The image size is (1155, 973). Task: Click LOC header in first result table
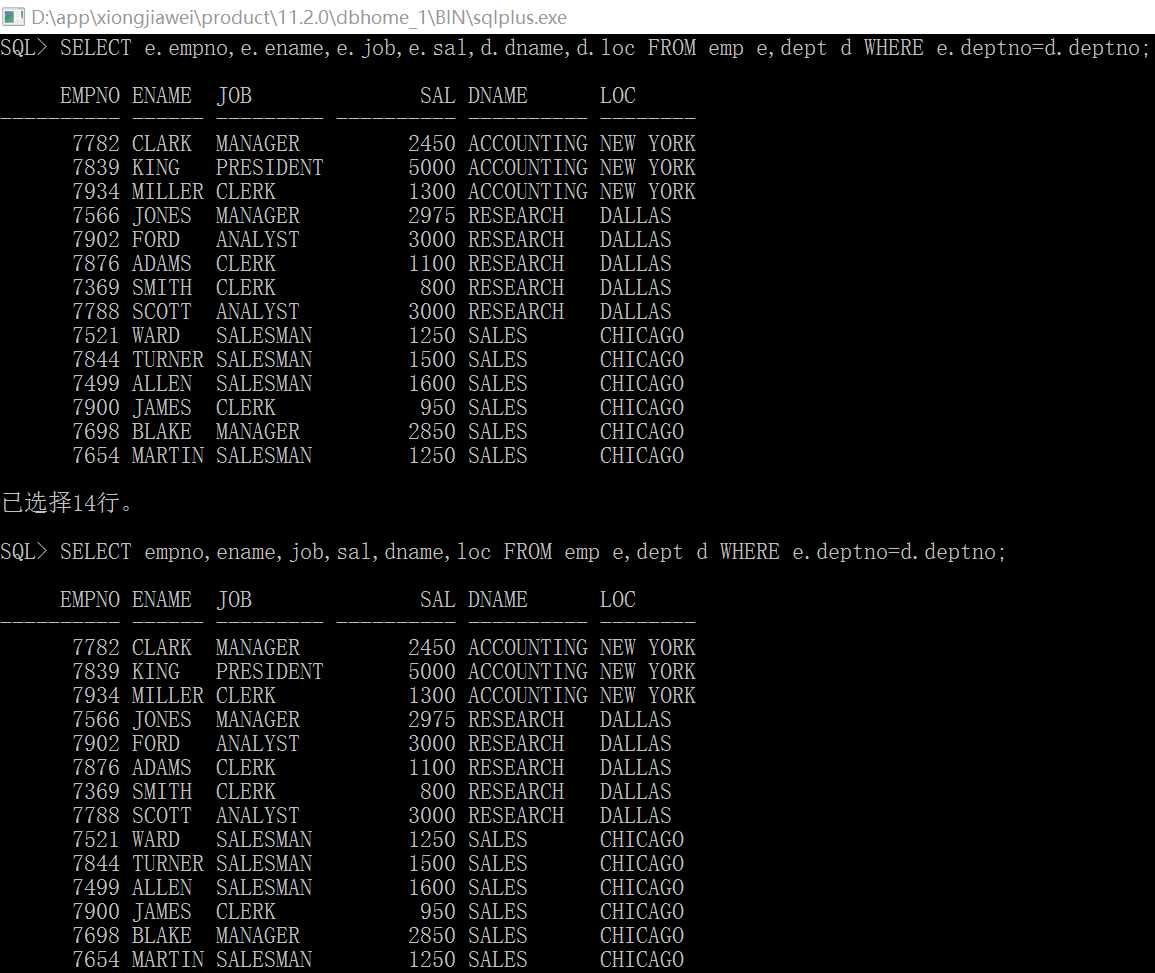click(x=618, y=96)
